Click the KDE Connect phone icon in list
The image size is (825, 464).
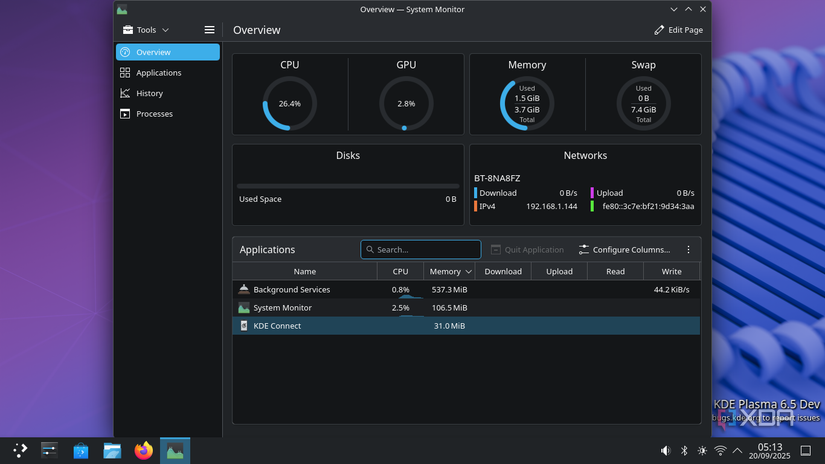click(x=244, y=326)
